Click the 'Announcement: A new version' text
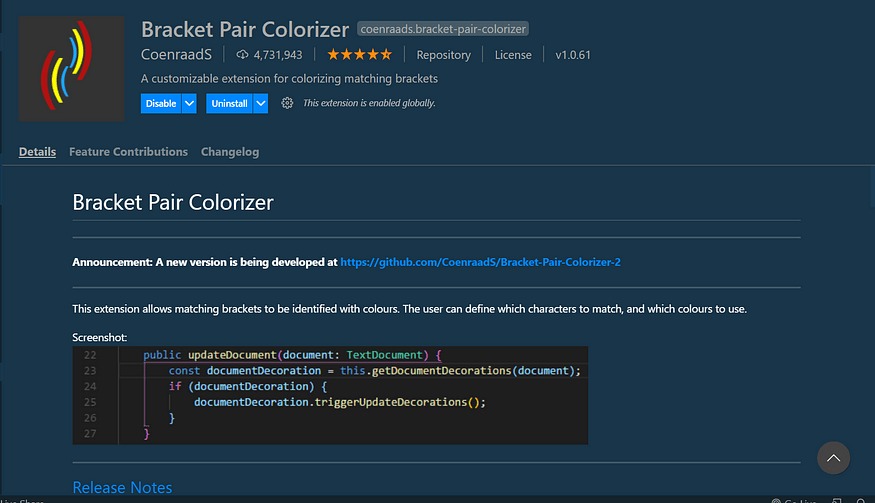 (x=205, y=262)
